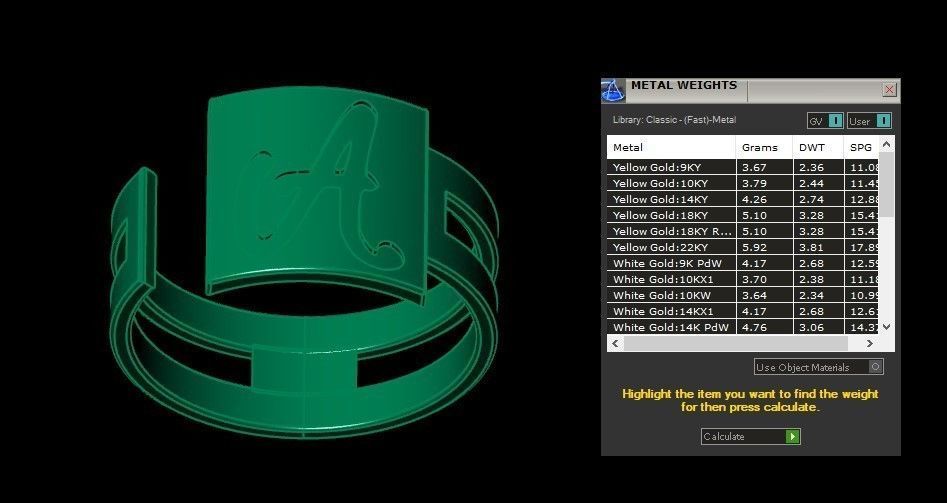The width and height of the screenshot is (947, 503).
Task: Click the 3.81 DWT value
Action: (811, 247)
